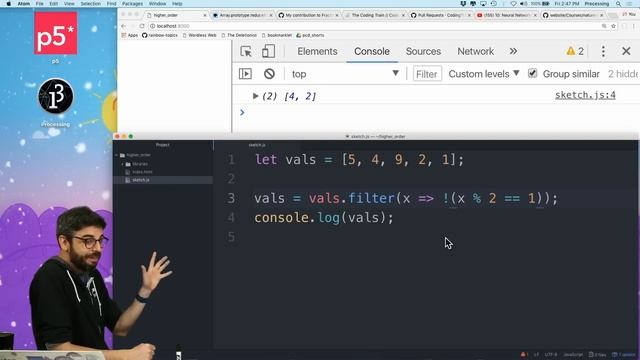Show more DevTools tabs with the chevrons
Screen dimensions: 640x360
[x=513, y=51]
